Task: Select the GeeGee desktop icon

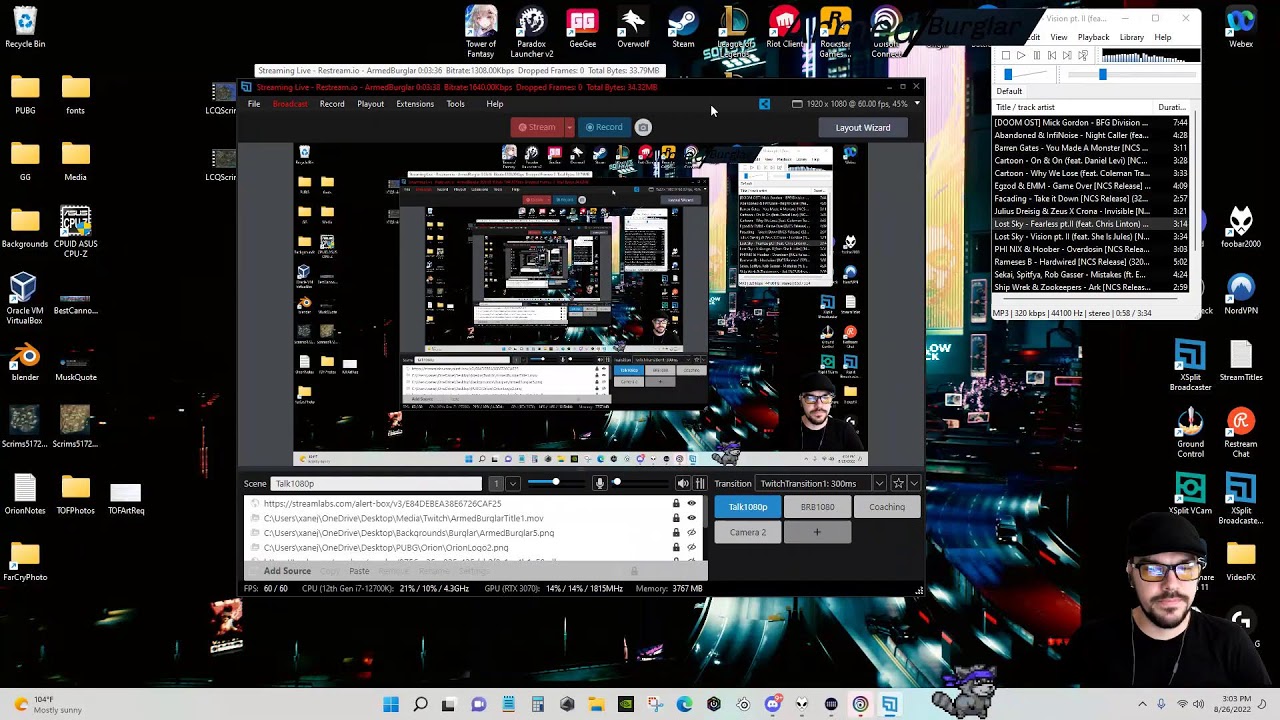Action: click(x=582, y=28)
